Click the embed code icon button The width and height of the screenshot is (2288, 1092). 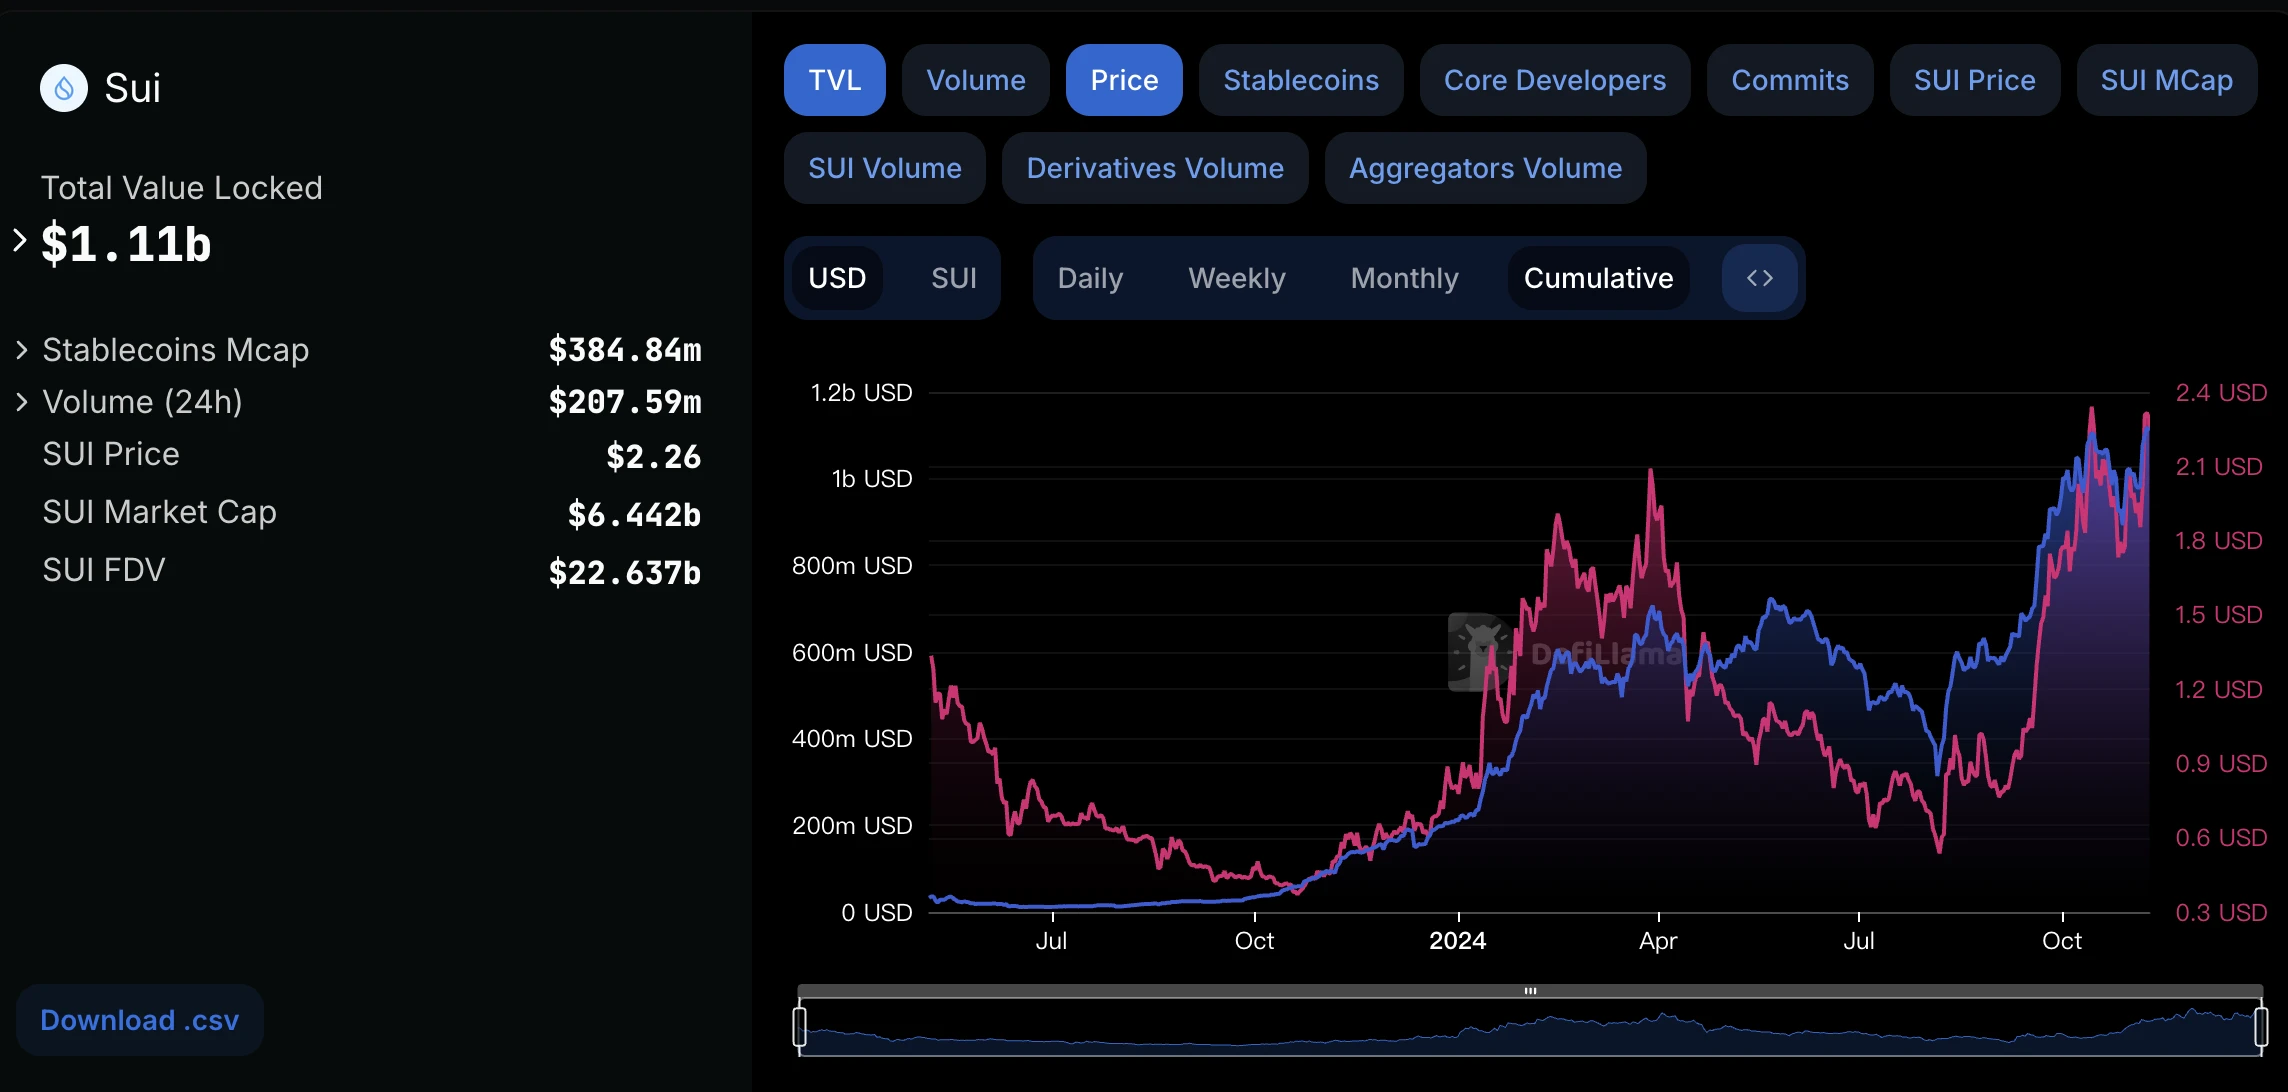1760,276
